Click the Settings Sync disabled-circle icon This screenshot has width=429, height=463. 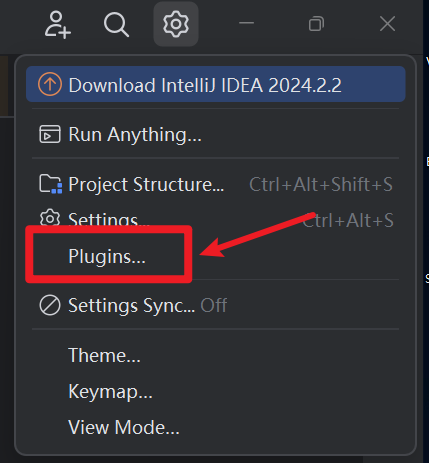(x=50, y=305)
